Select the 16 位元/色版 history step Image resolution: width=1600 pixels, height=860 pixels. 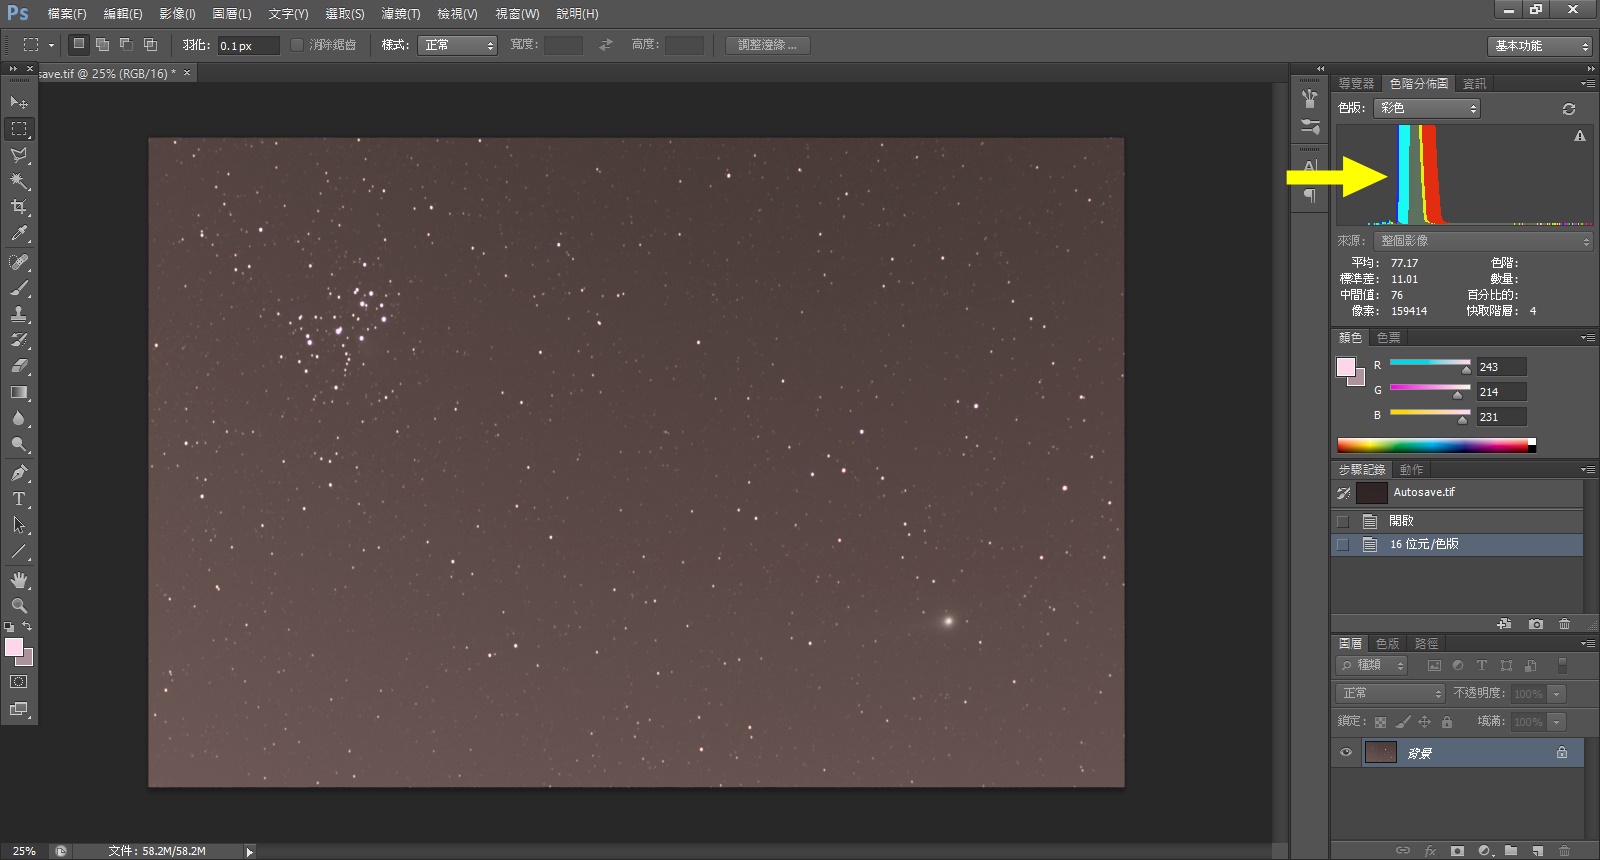[1424, 544]
